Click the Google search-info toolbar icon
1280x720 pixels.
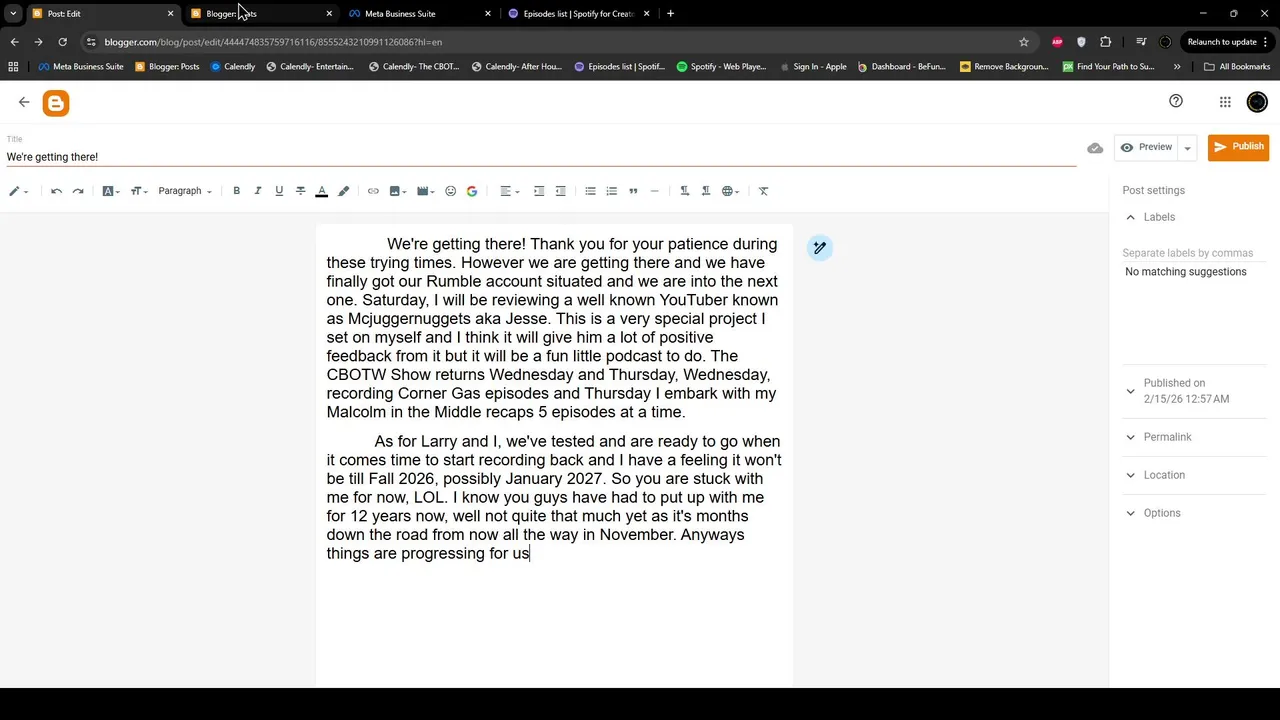click(x=472, y=191)
